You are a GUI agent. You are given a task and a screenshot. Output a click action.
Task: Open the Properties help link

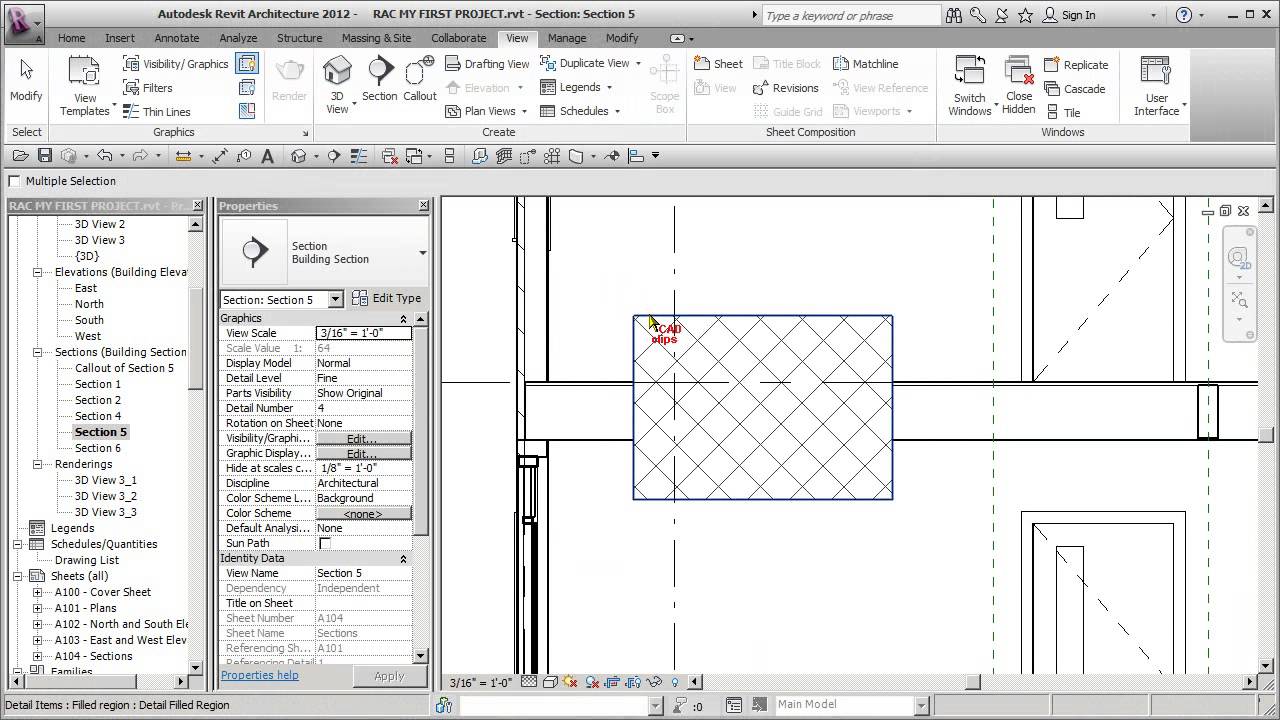(x=259, y=675)
